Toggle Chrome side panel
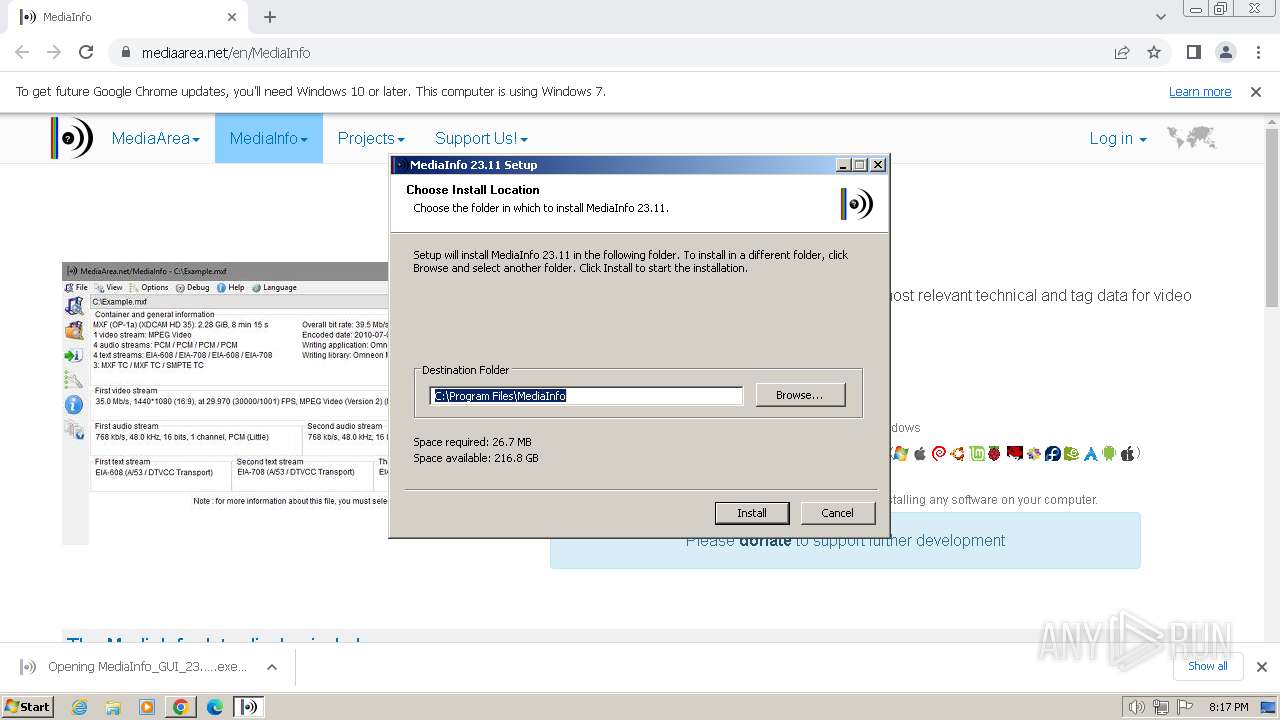Viewport: 1280px width, 720px height. click(x=1194, y=52)
